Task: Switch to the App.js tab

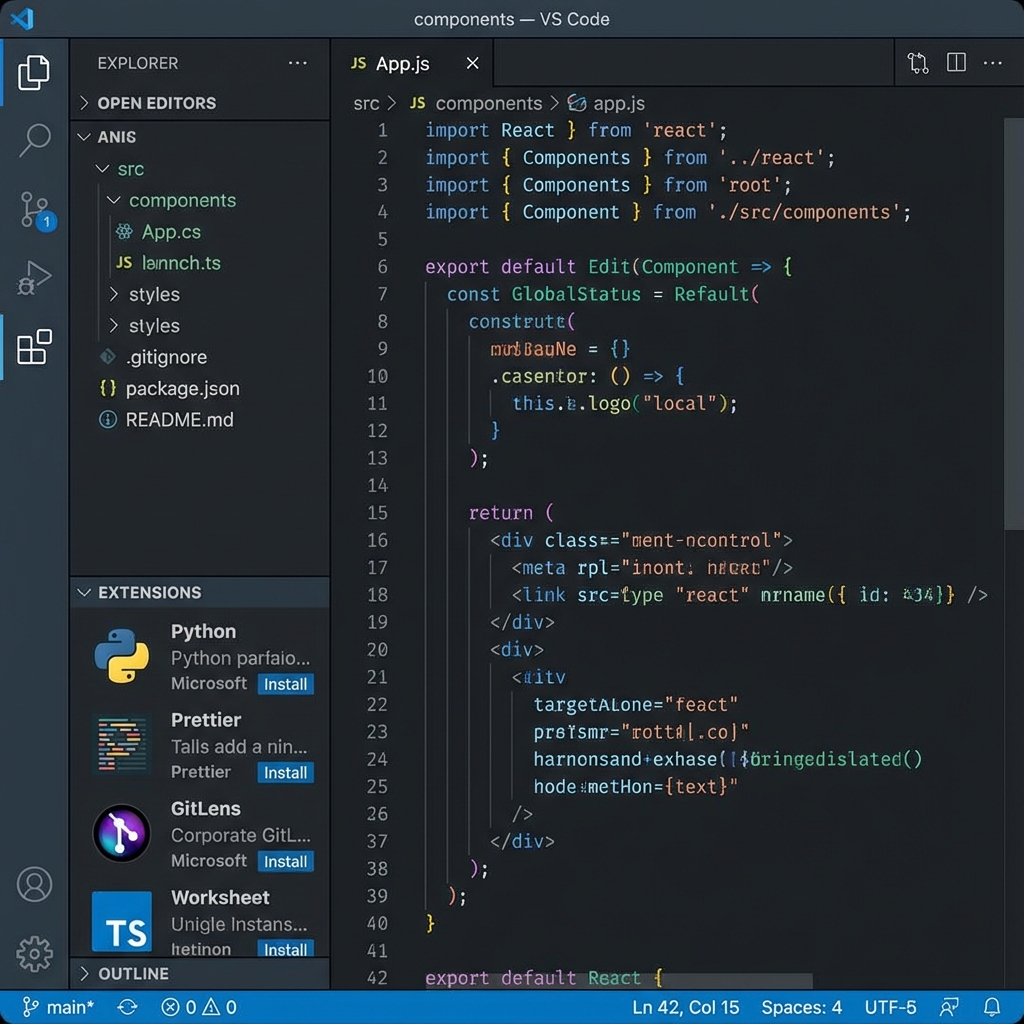Action: [x=401, y=63]
